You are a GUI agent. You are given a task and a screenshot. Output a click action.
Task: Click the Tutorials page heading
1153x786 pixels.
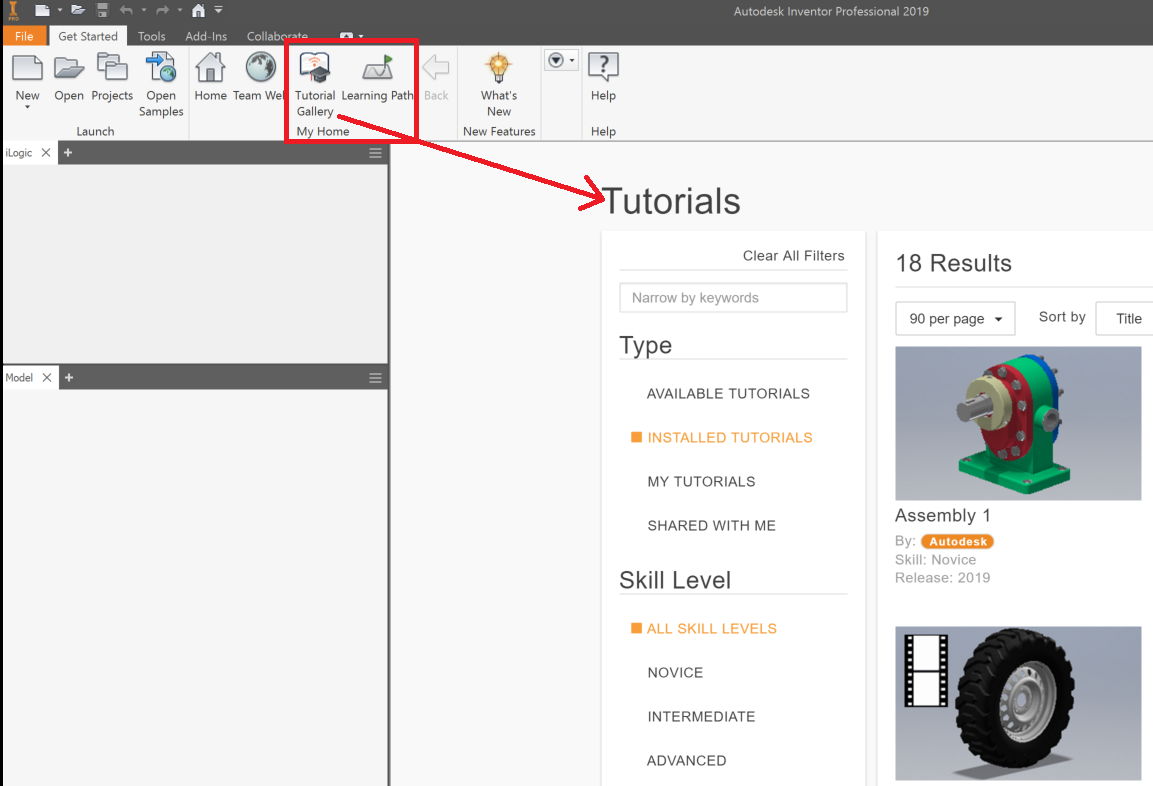pos(671,202)
